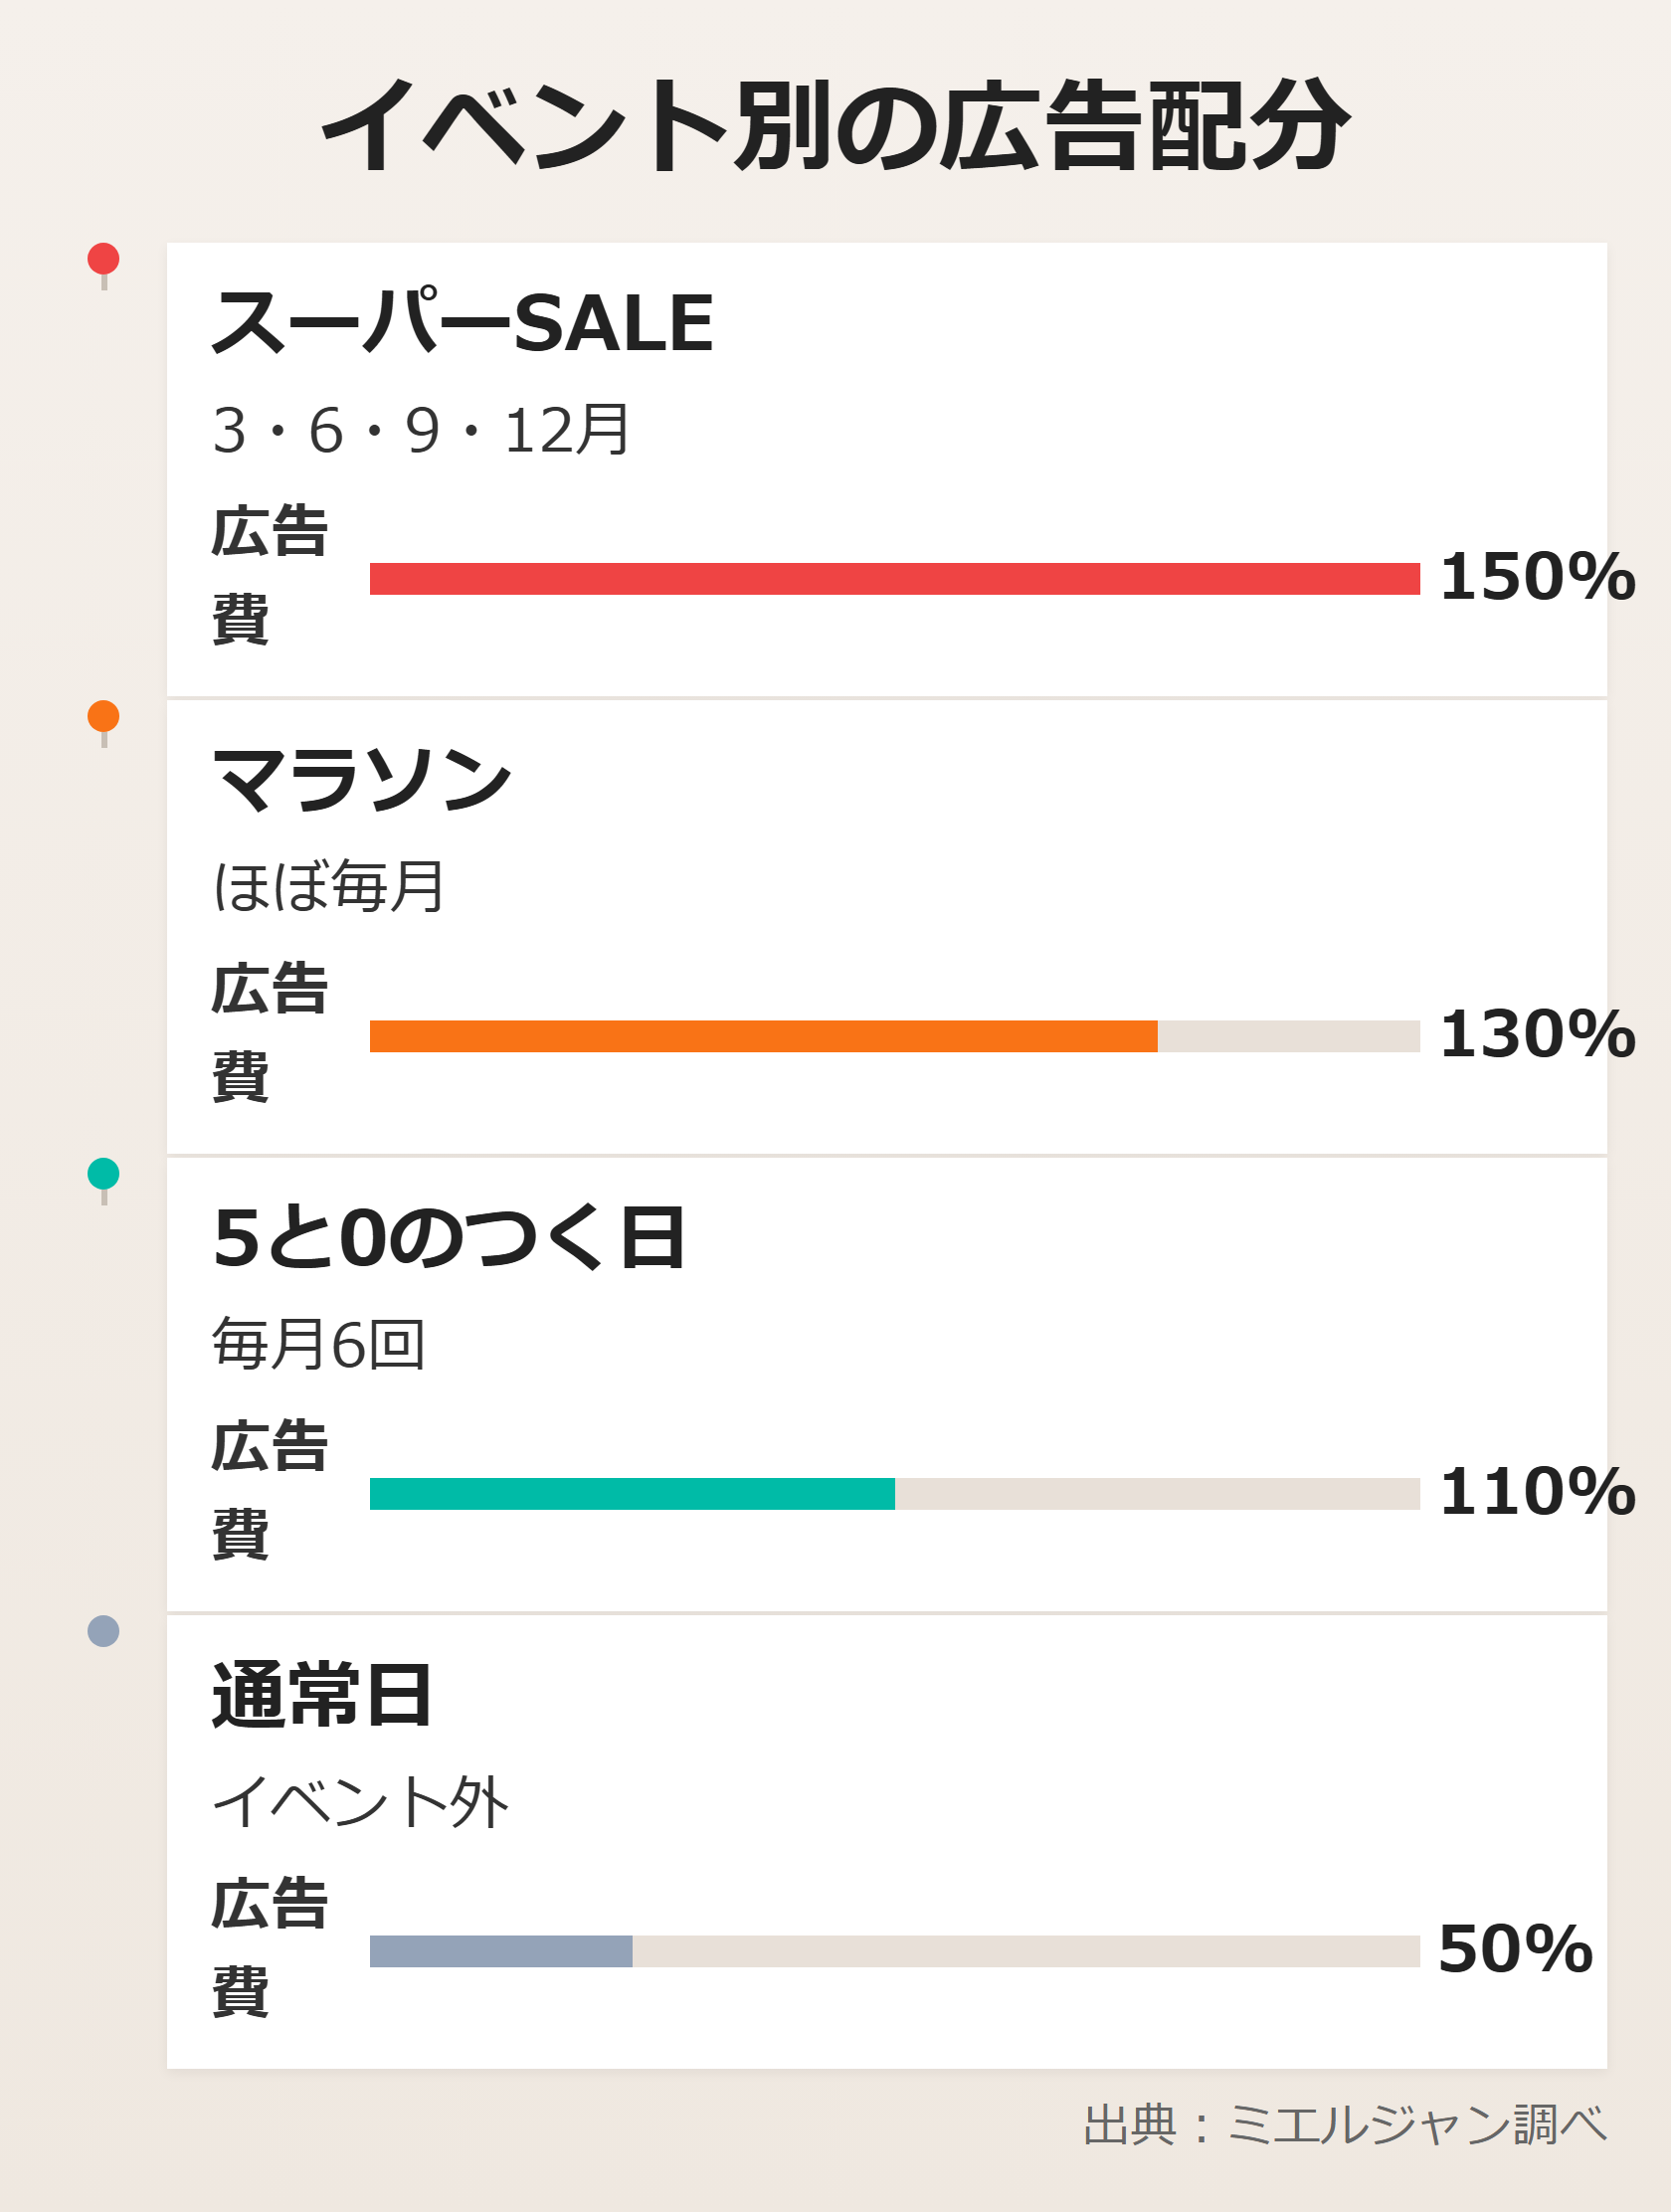Click the 150% value label
The width and height of the screenshot is (1671, 2212).
click(x=1536, y=577)
